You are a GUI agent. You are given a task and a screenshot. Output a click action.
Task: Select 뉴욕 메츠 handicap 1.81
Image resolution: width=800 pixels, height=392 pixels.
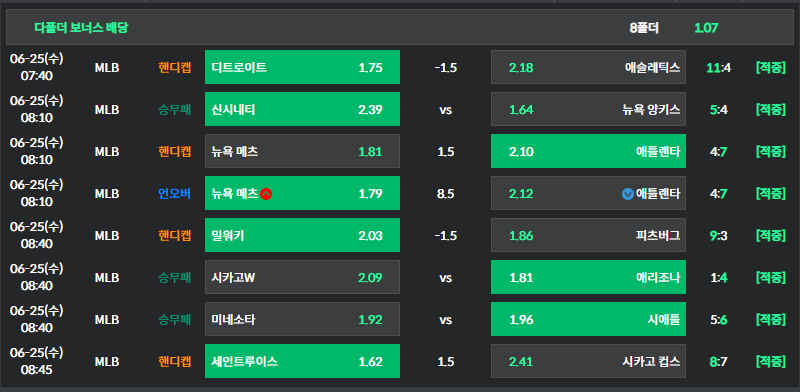coord(303,151)
